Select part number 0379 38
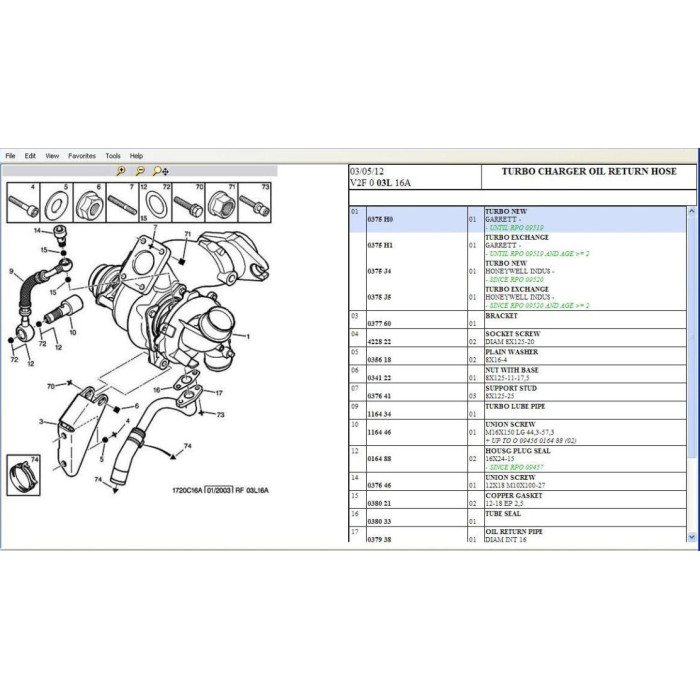This screenshot has height=700, width=700. [x=379, y=539]
